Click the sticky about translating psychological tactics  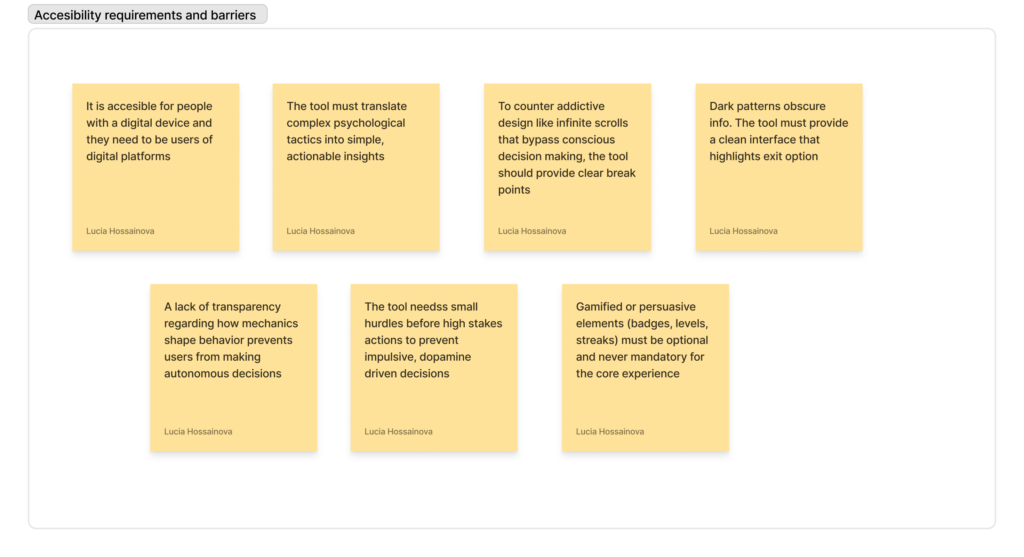[355, 190]
